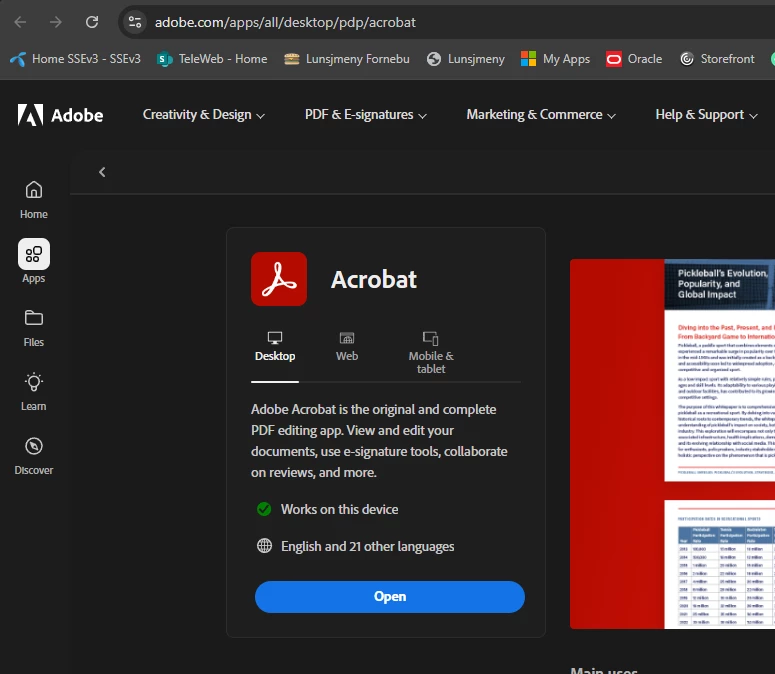The width and height of the screenshot is (775, 674).
Task: Open the TeleWeb - Home bookmark
Action: (212, 59)
